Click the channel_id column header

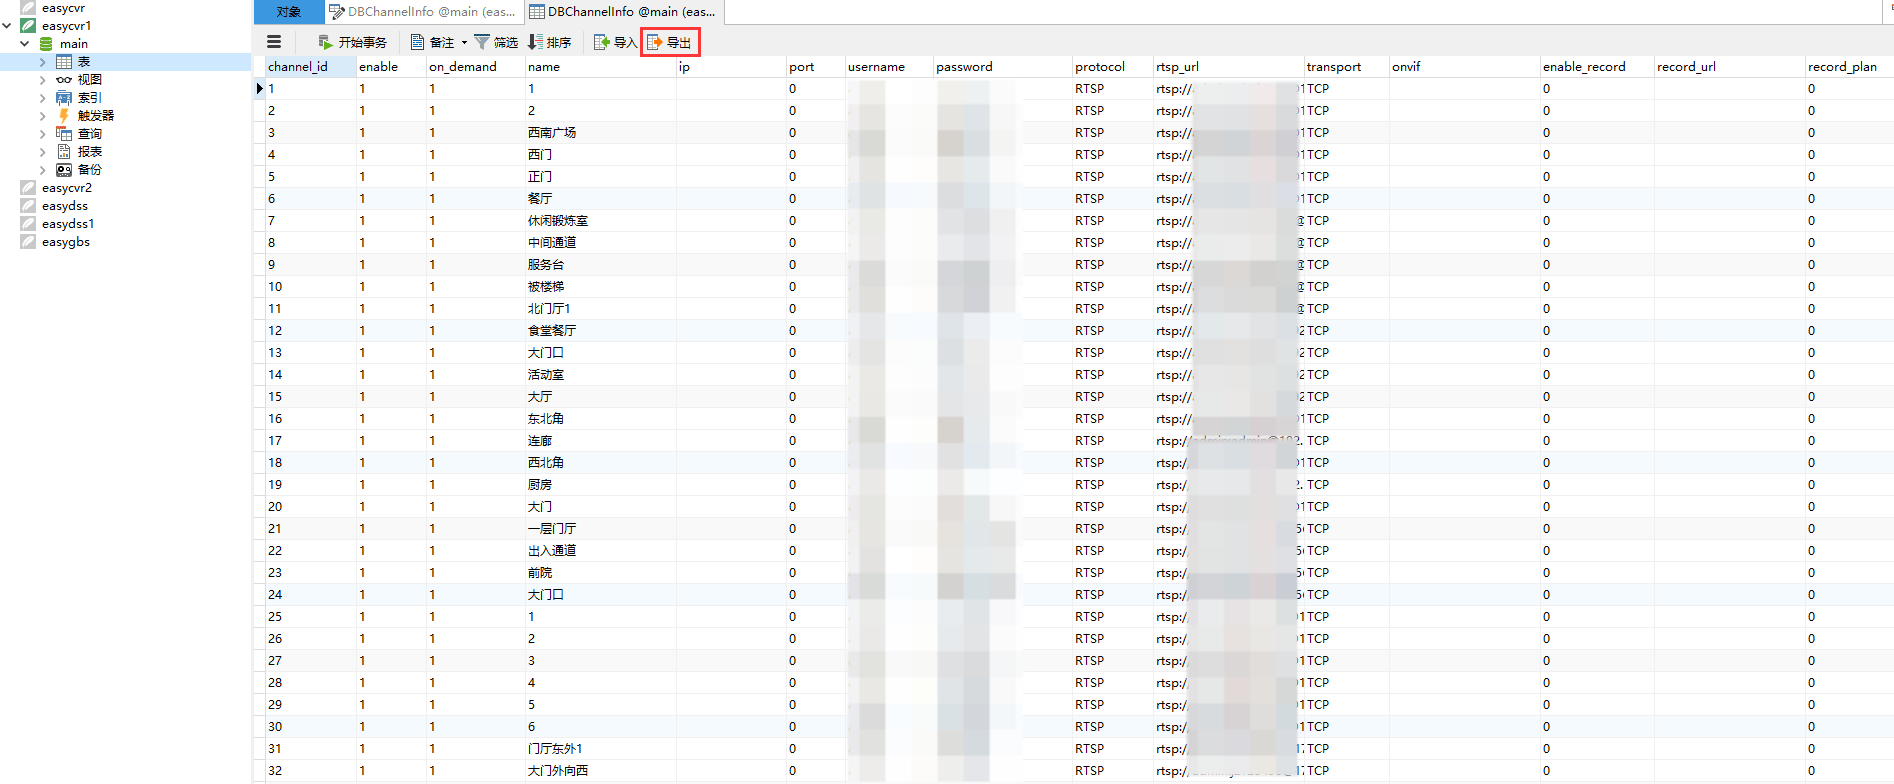(311, 67)
